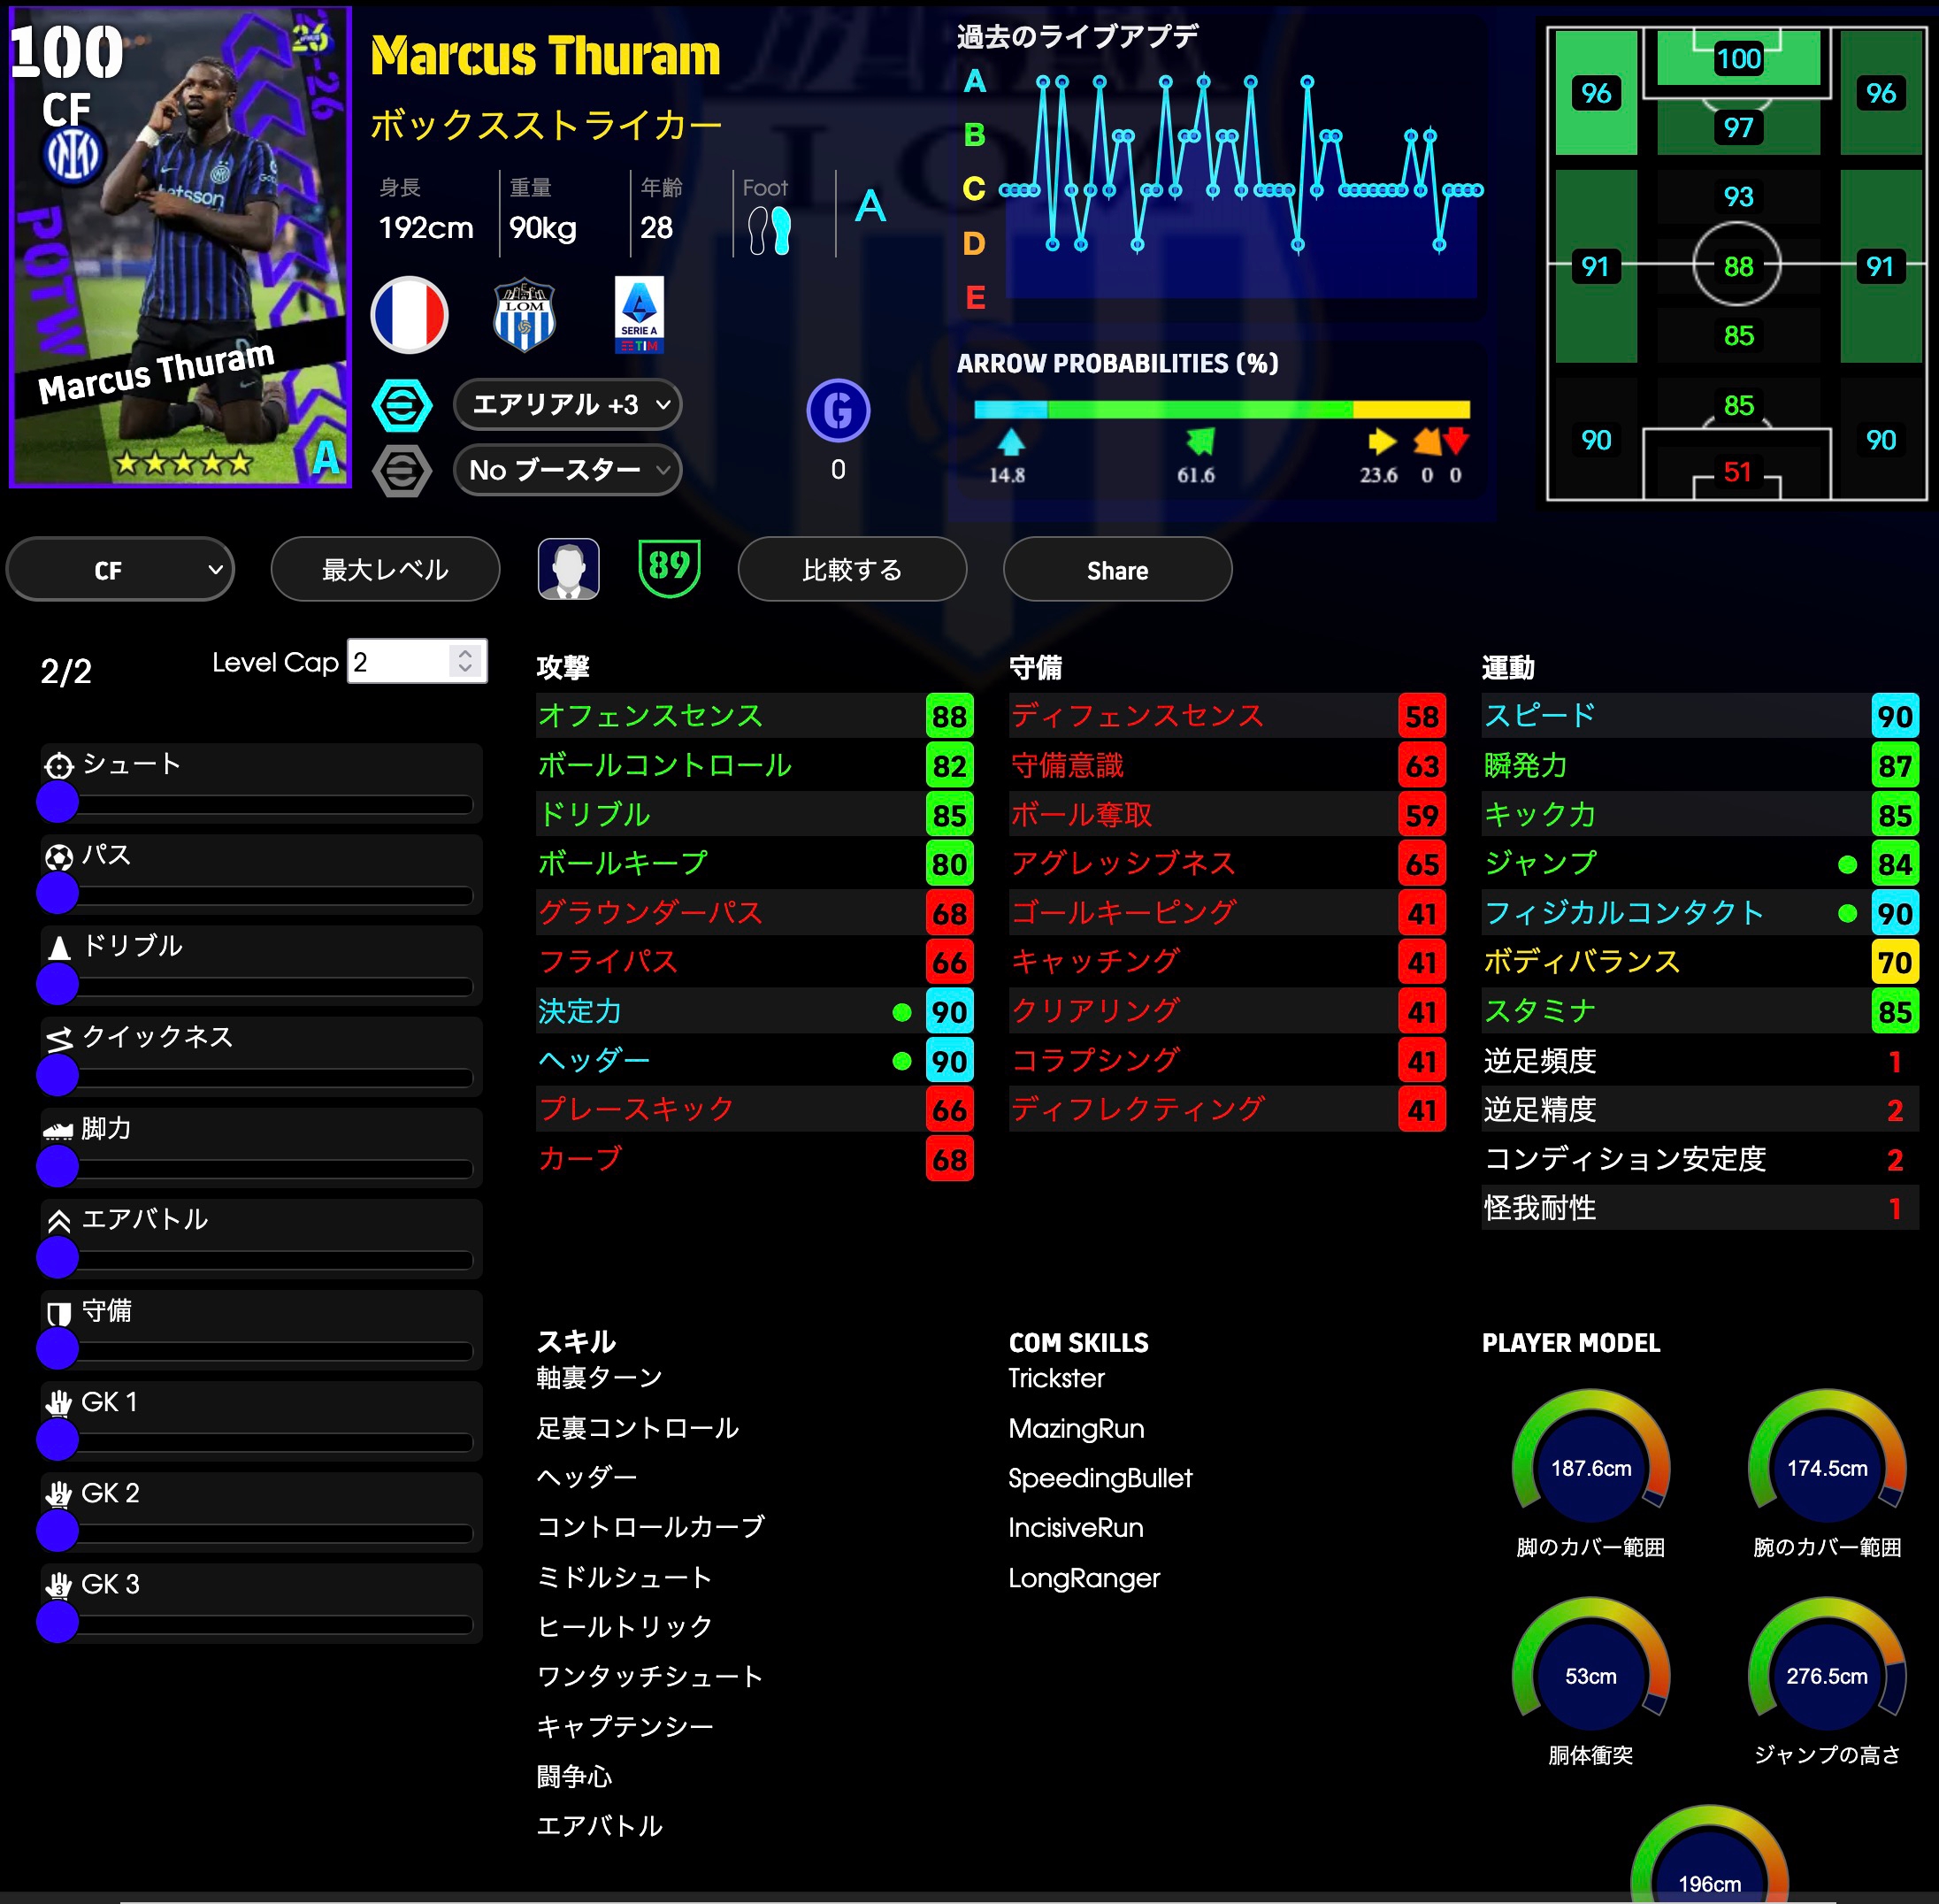The width and height of the screenshot is (1939, 1904).
Task: Open the エアリアル +3 booster dropdown
Action: (x=567, y=405)
